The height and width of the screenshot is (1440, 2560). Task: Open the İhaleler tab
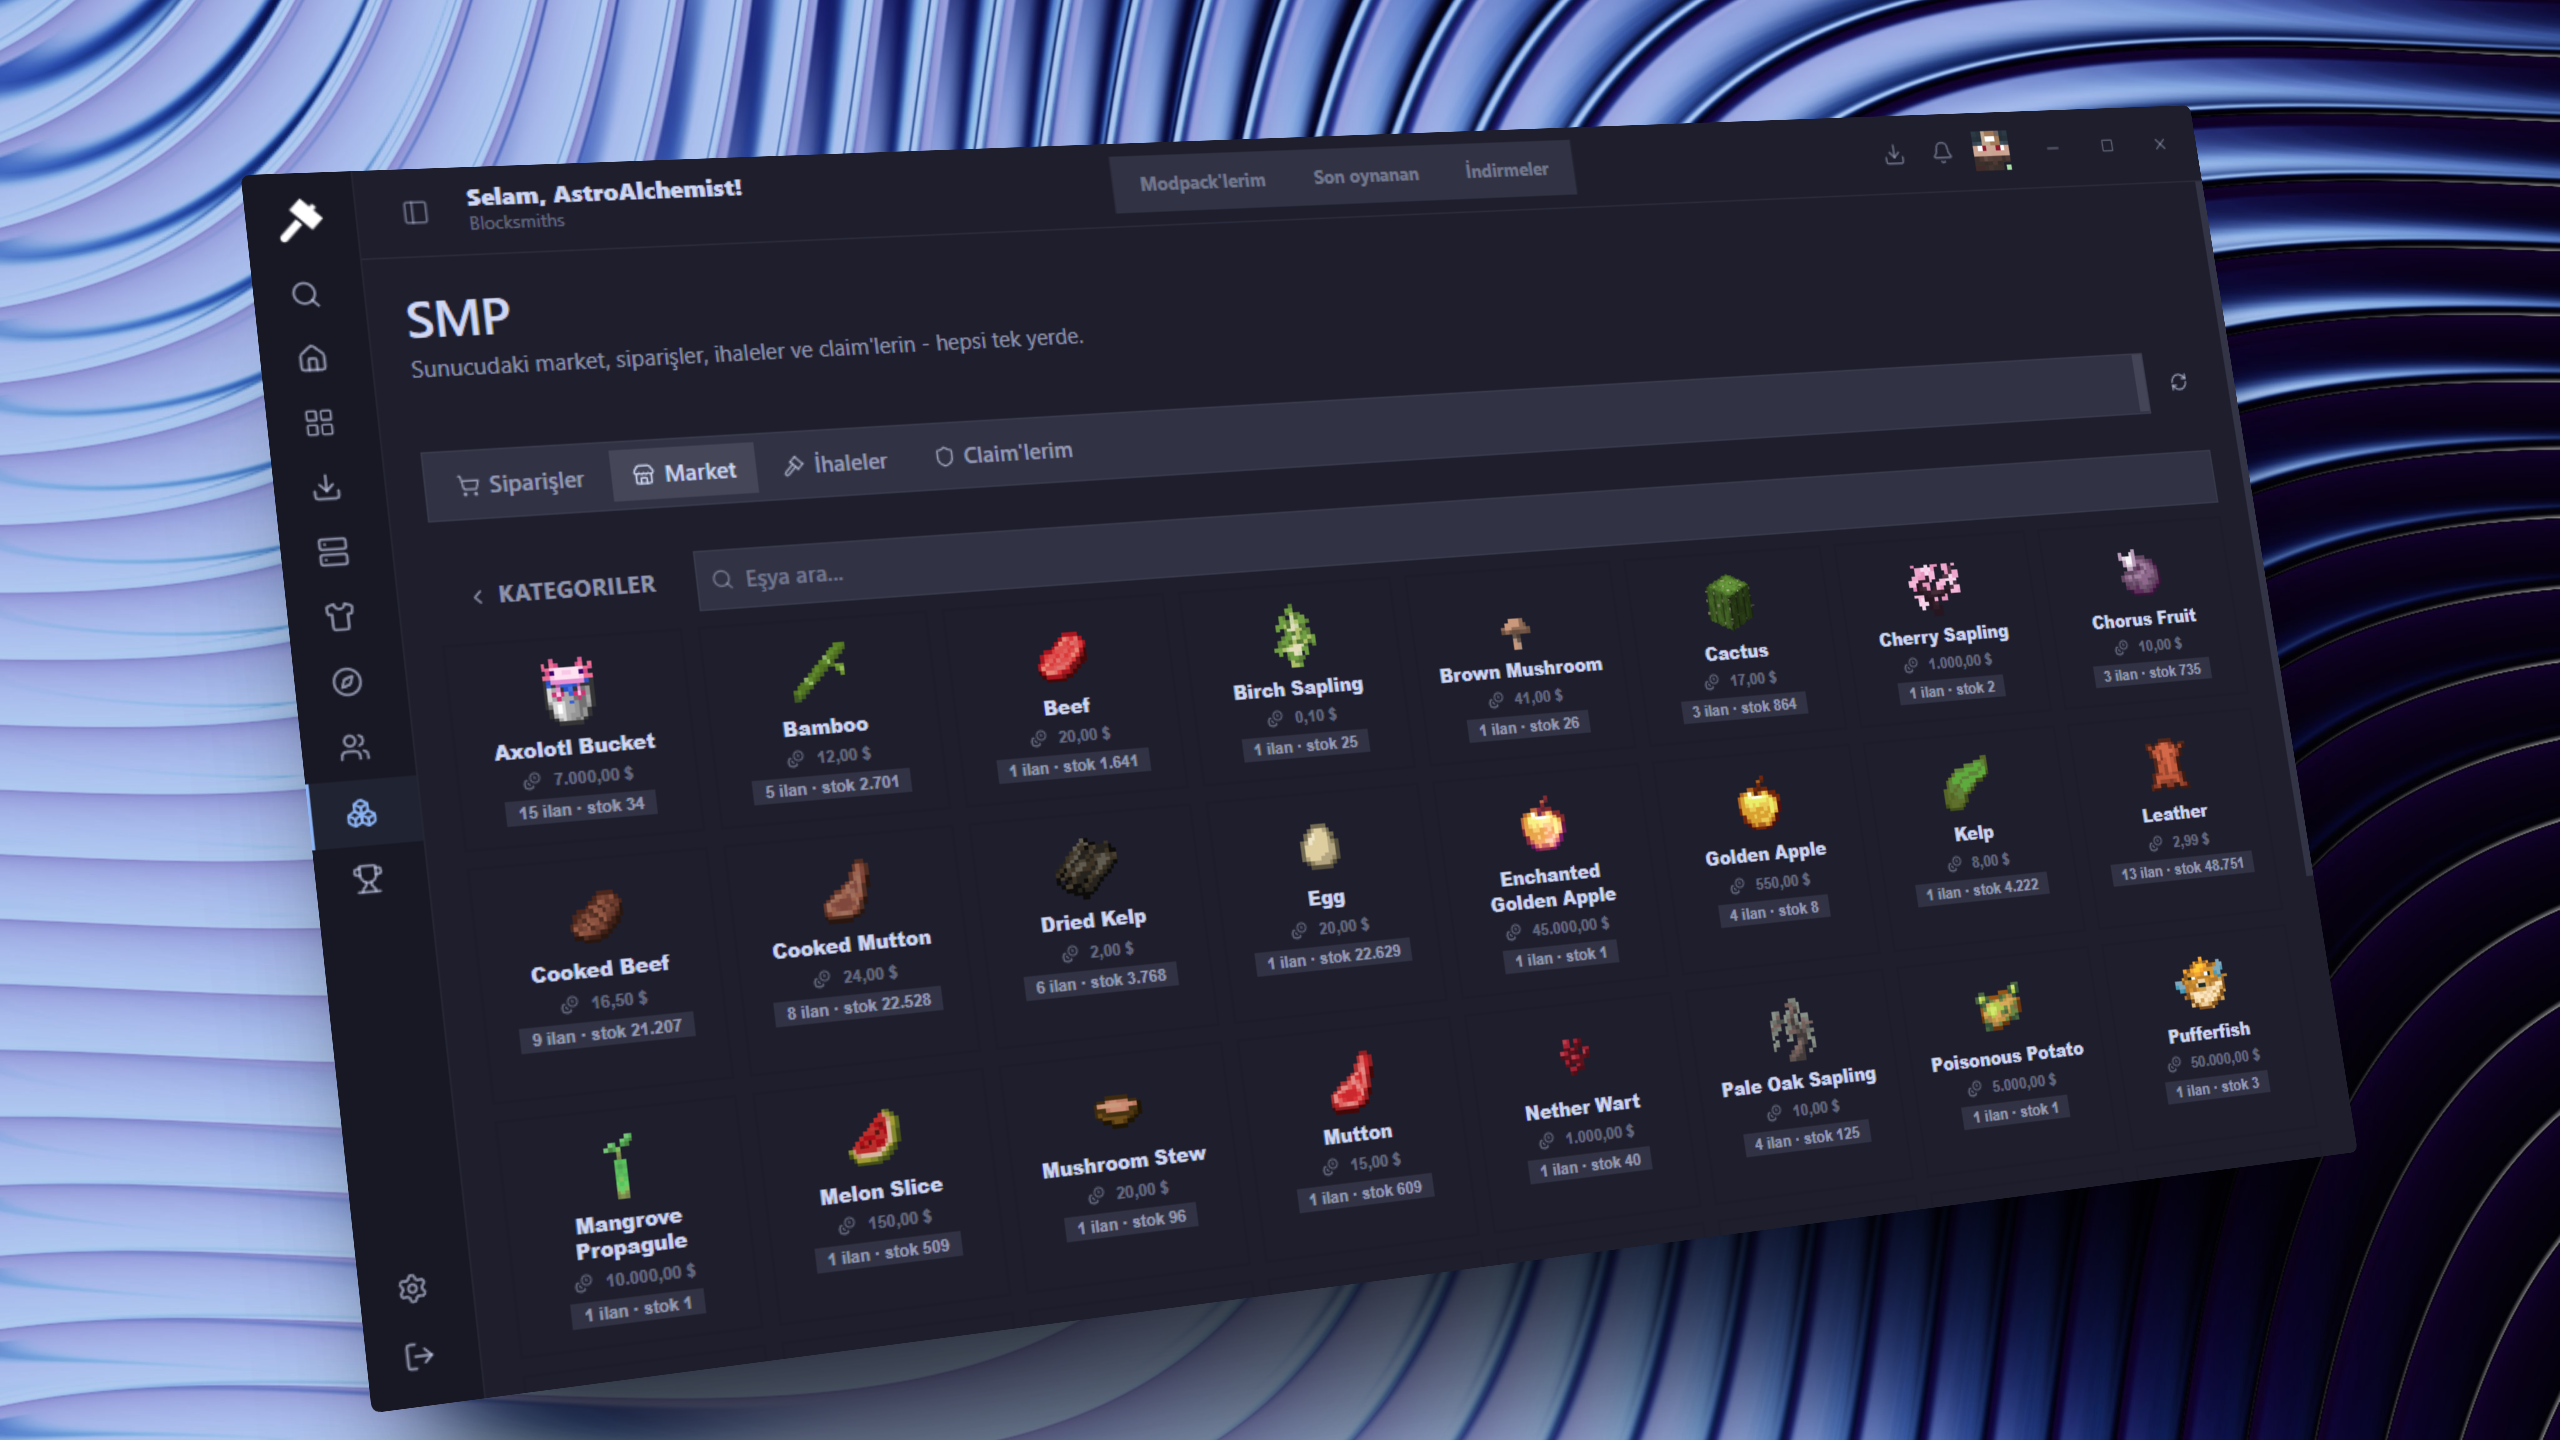coord(836,463)
